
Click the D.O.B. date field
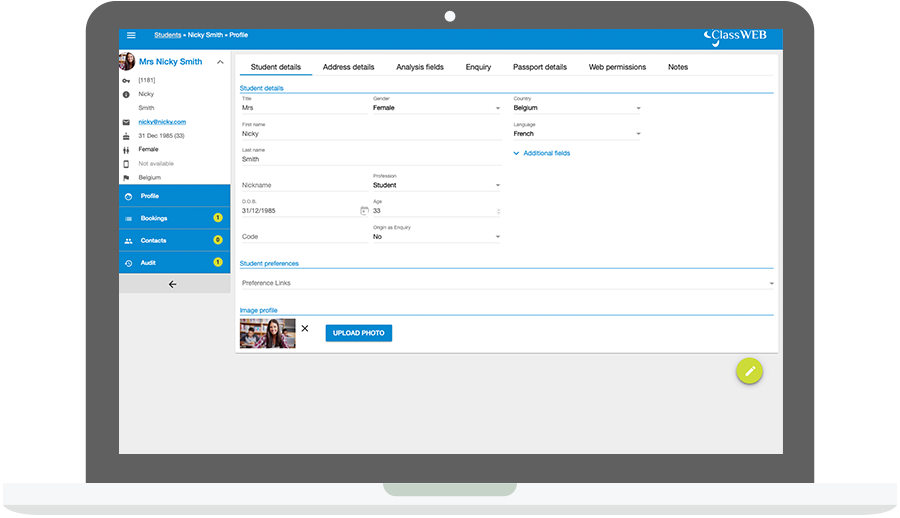300,211
